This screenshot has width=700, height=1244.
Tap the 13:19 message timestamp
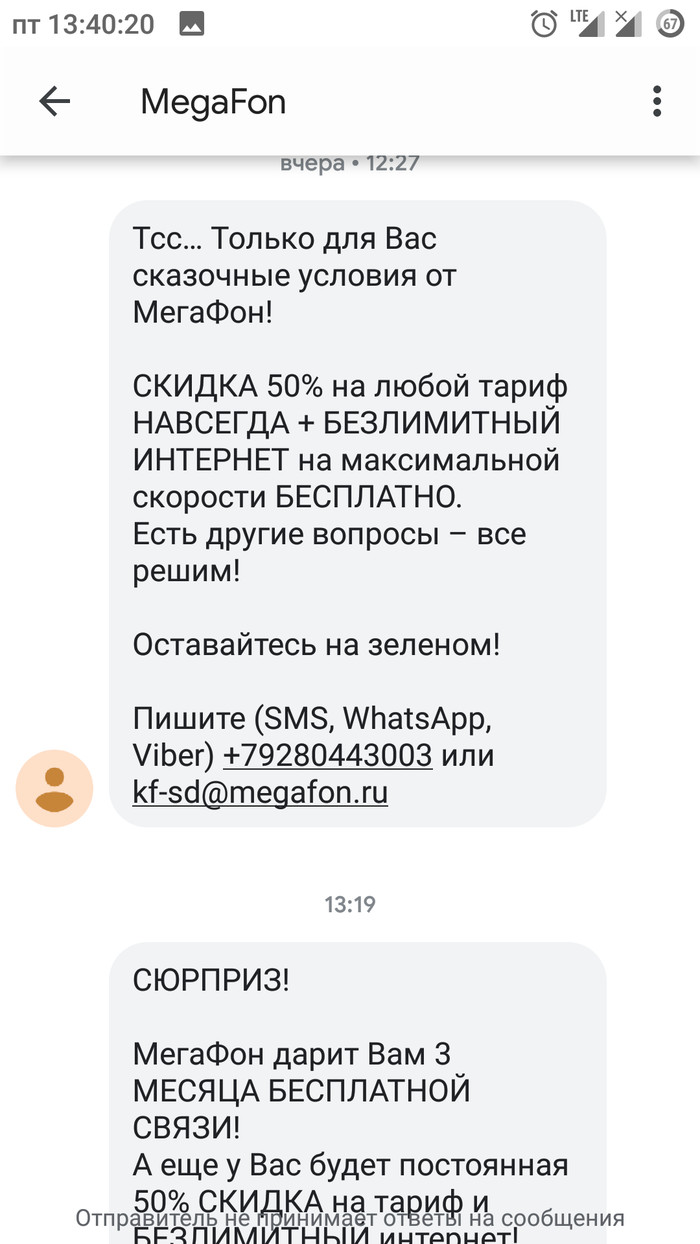point(350,905)
